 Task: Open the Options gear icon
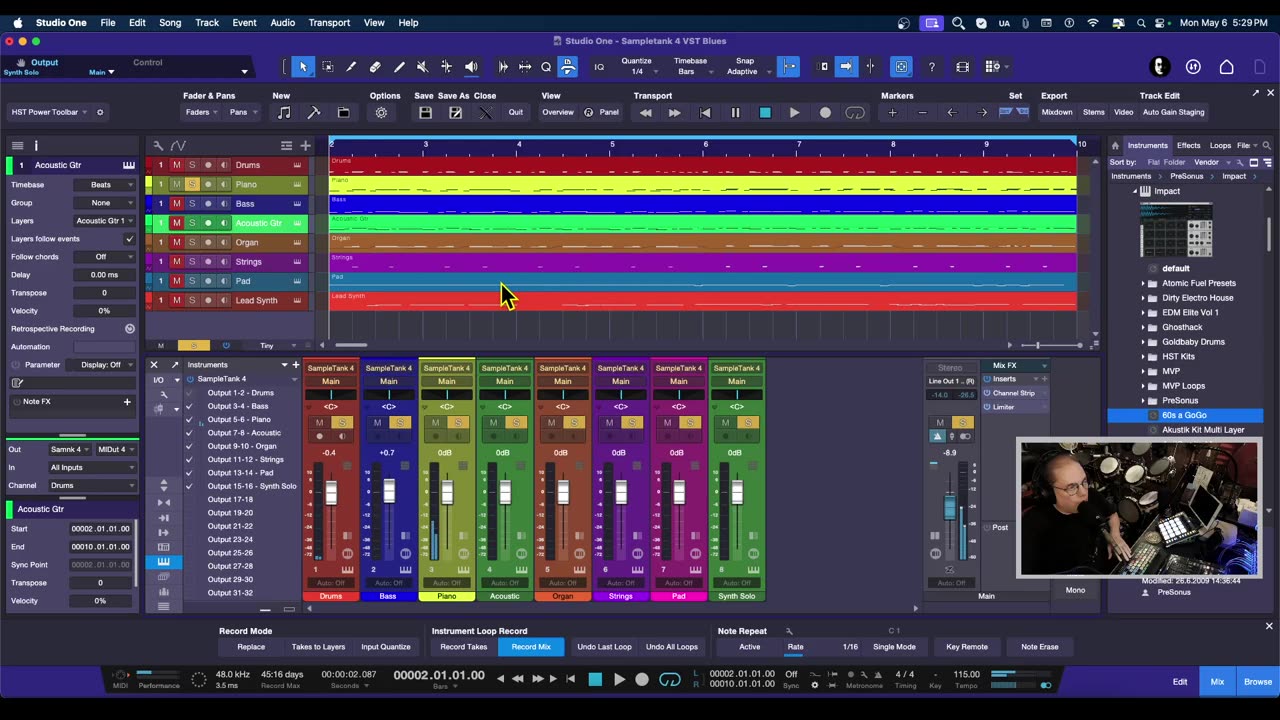[381, 113]
